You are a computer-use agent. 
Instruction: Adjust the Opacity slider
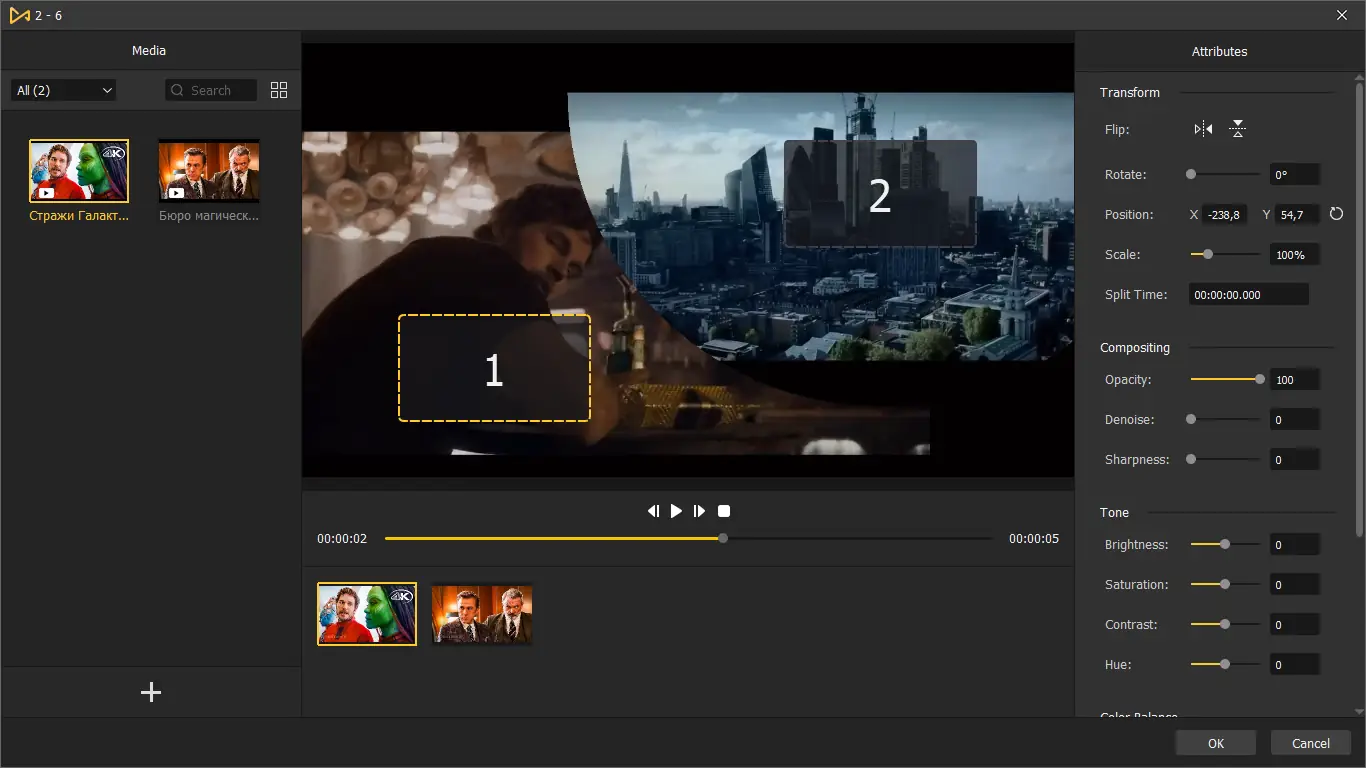click(x=1225, y=379)
